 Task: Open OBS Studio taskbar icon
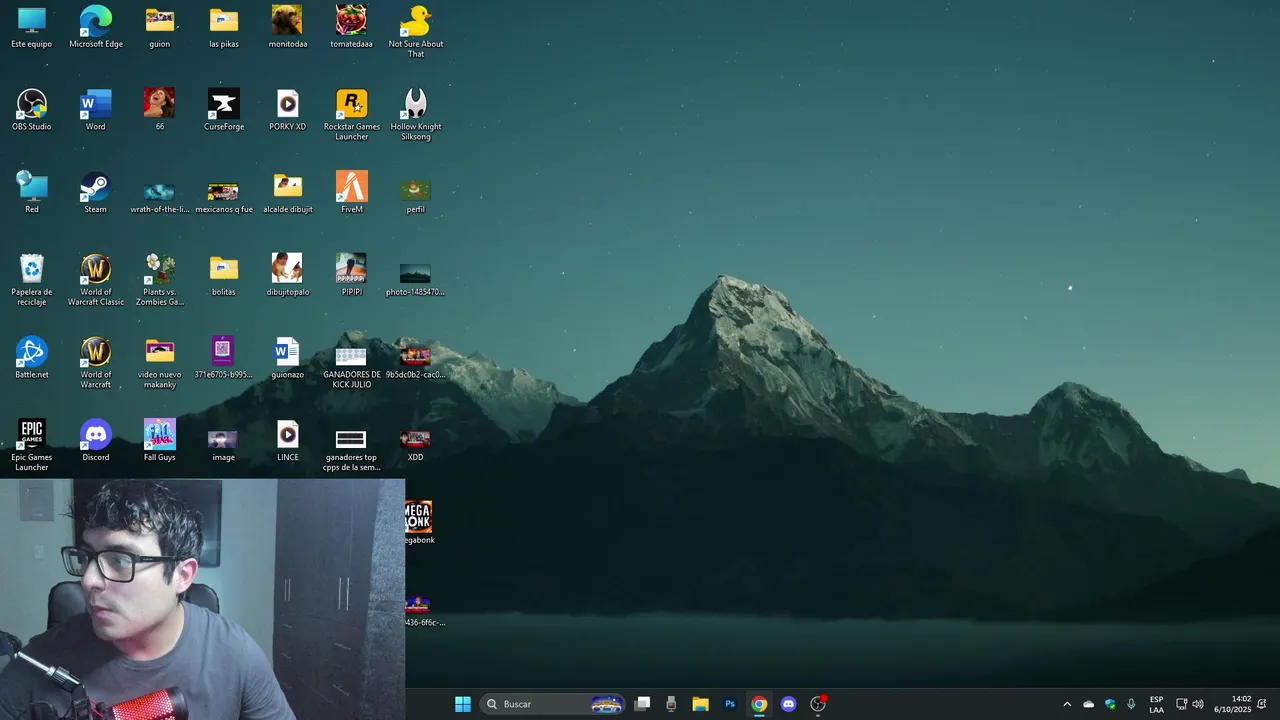[x=818, y=704]
